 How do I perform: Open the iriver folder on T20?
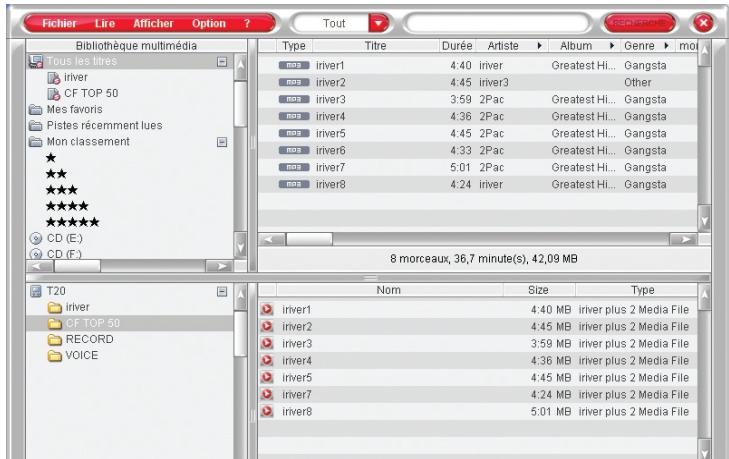click(55, 307)
